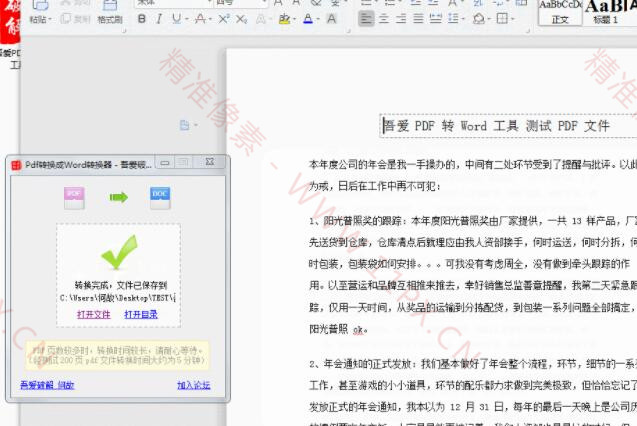Open the highlight color dropdown arrow
637x426 pixels.
295,19
